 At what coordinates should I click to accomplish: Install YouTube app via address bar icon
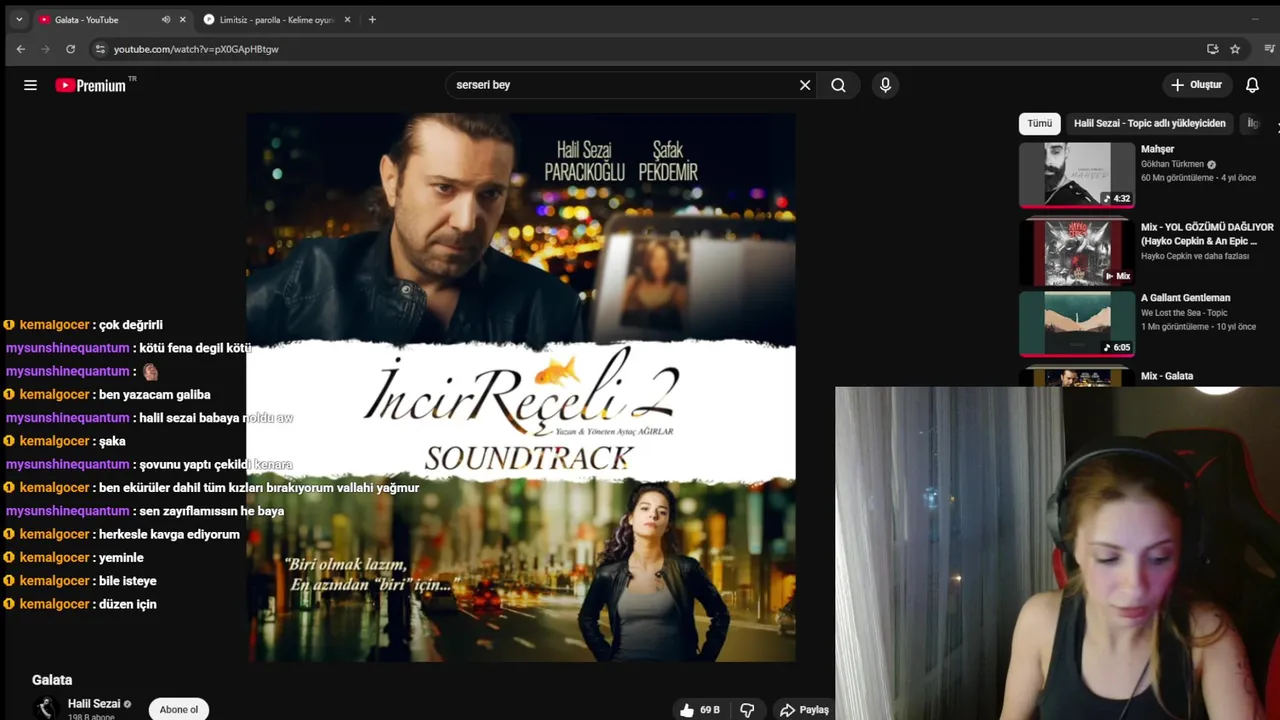1212,49
